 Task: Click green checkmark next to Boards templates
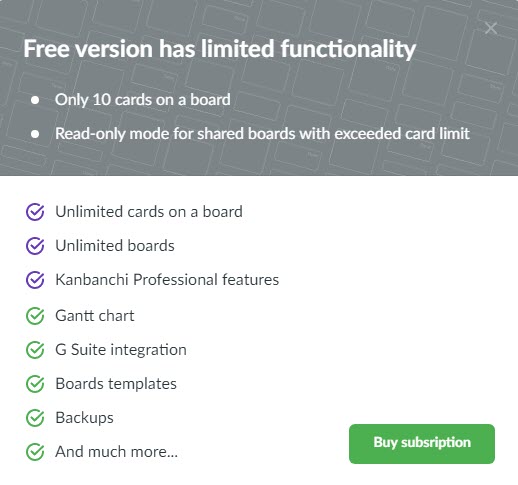(x=35, y=384)
